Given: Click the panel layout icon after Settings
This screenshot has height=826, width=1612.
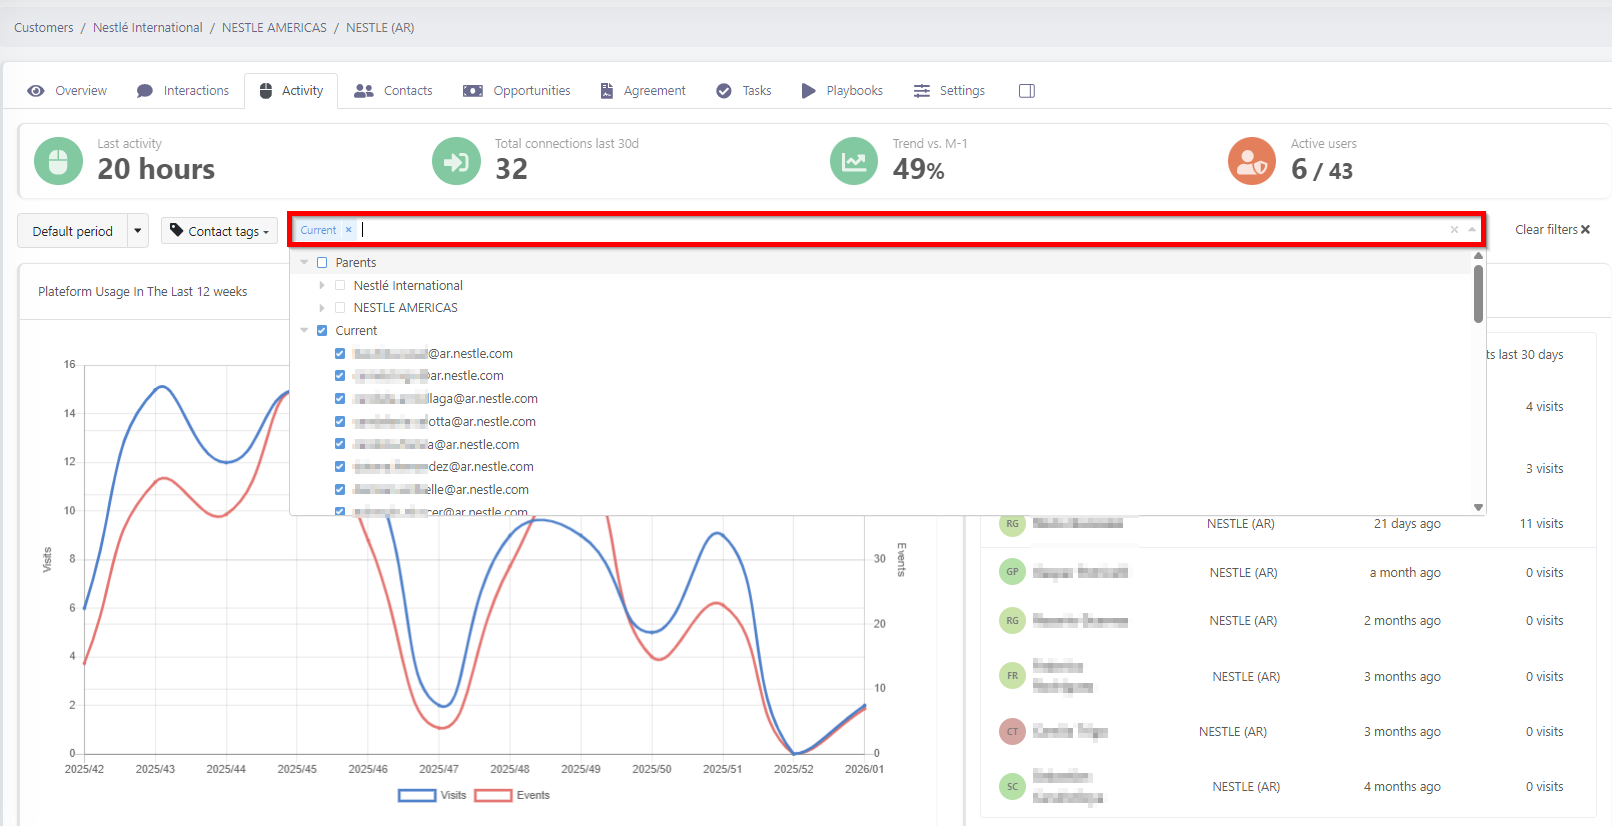Looking at the screenshot, I should click(1026, 91).
